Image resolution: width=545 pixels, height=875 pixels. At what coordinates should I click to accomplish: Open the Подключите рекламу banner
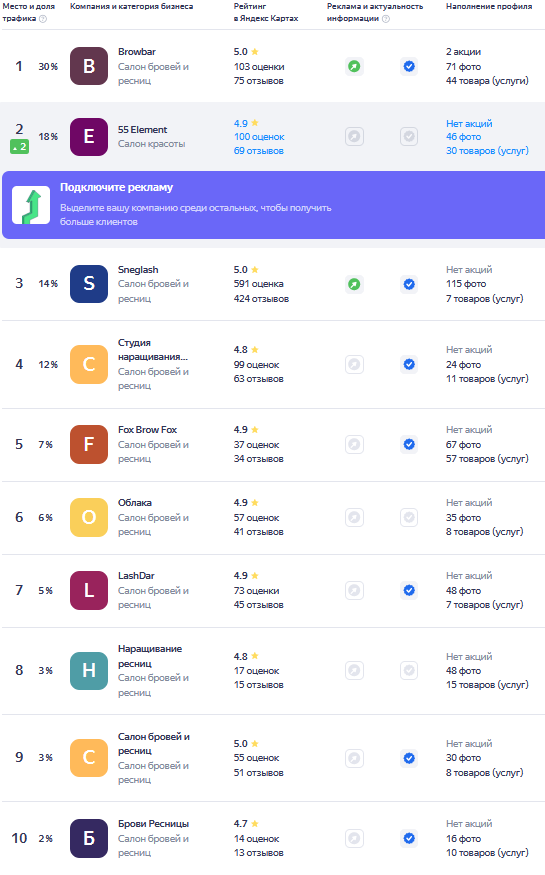[x=273, y=205]
